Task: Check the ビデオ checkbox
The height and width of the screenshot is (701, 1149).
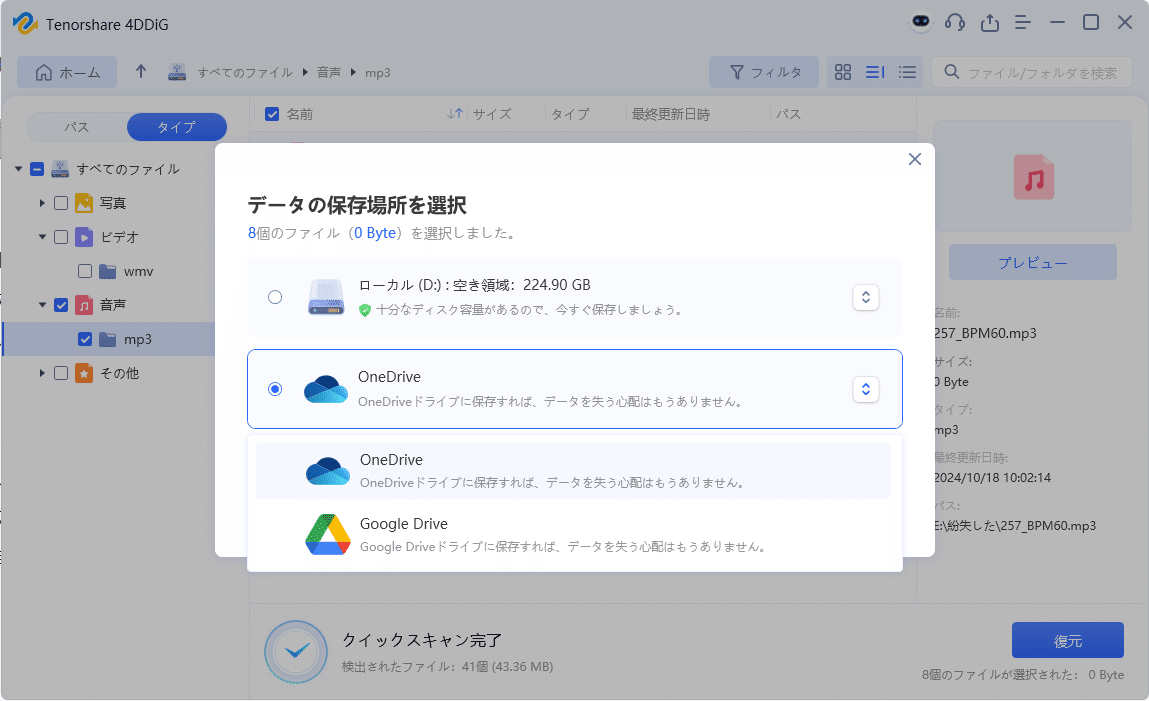Action: [61, 237]
